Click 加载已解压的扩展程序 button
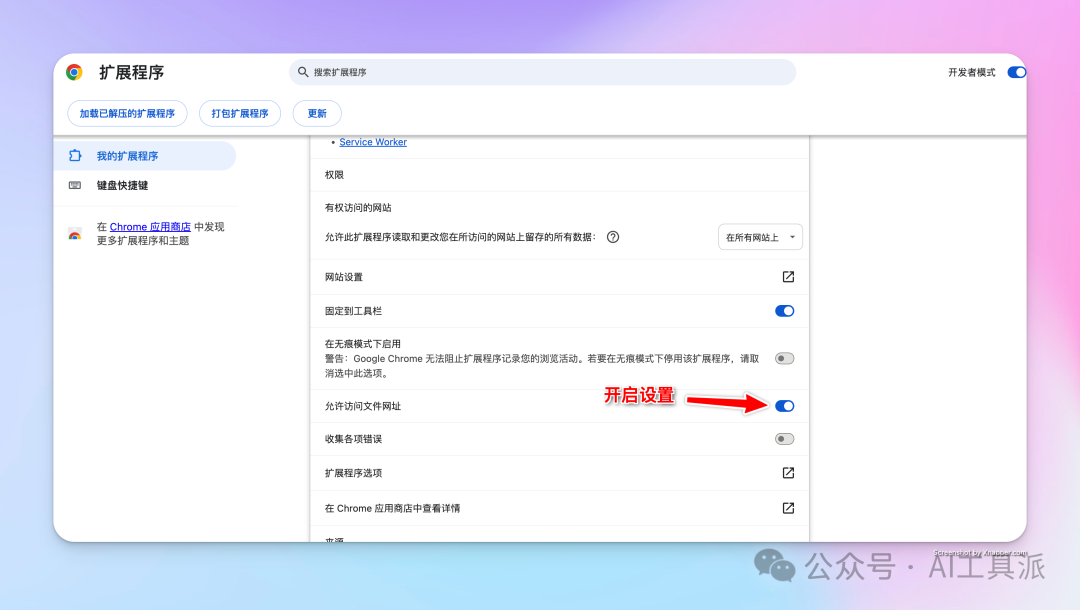 tap(127, 114)
